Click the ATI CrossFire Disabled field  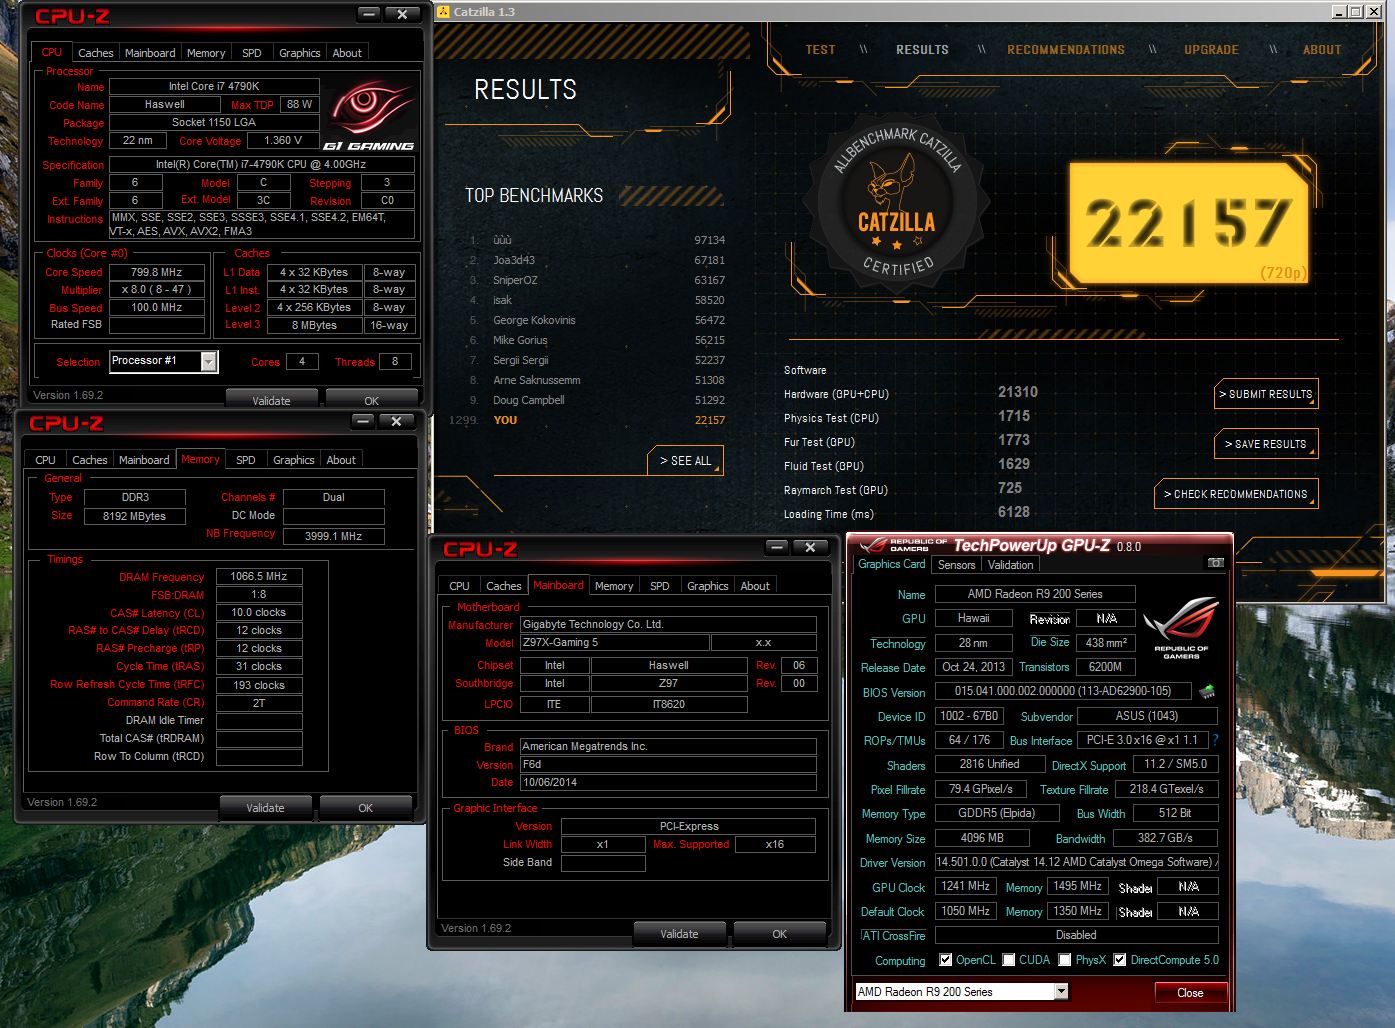tap(1076, 935)
